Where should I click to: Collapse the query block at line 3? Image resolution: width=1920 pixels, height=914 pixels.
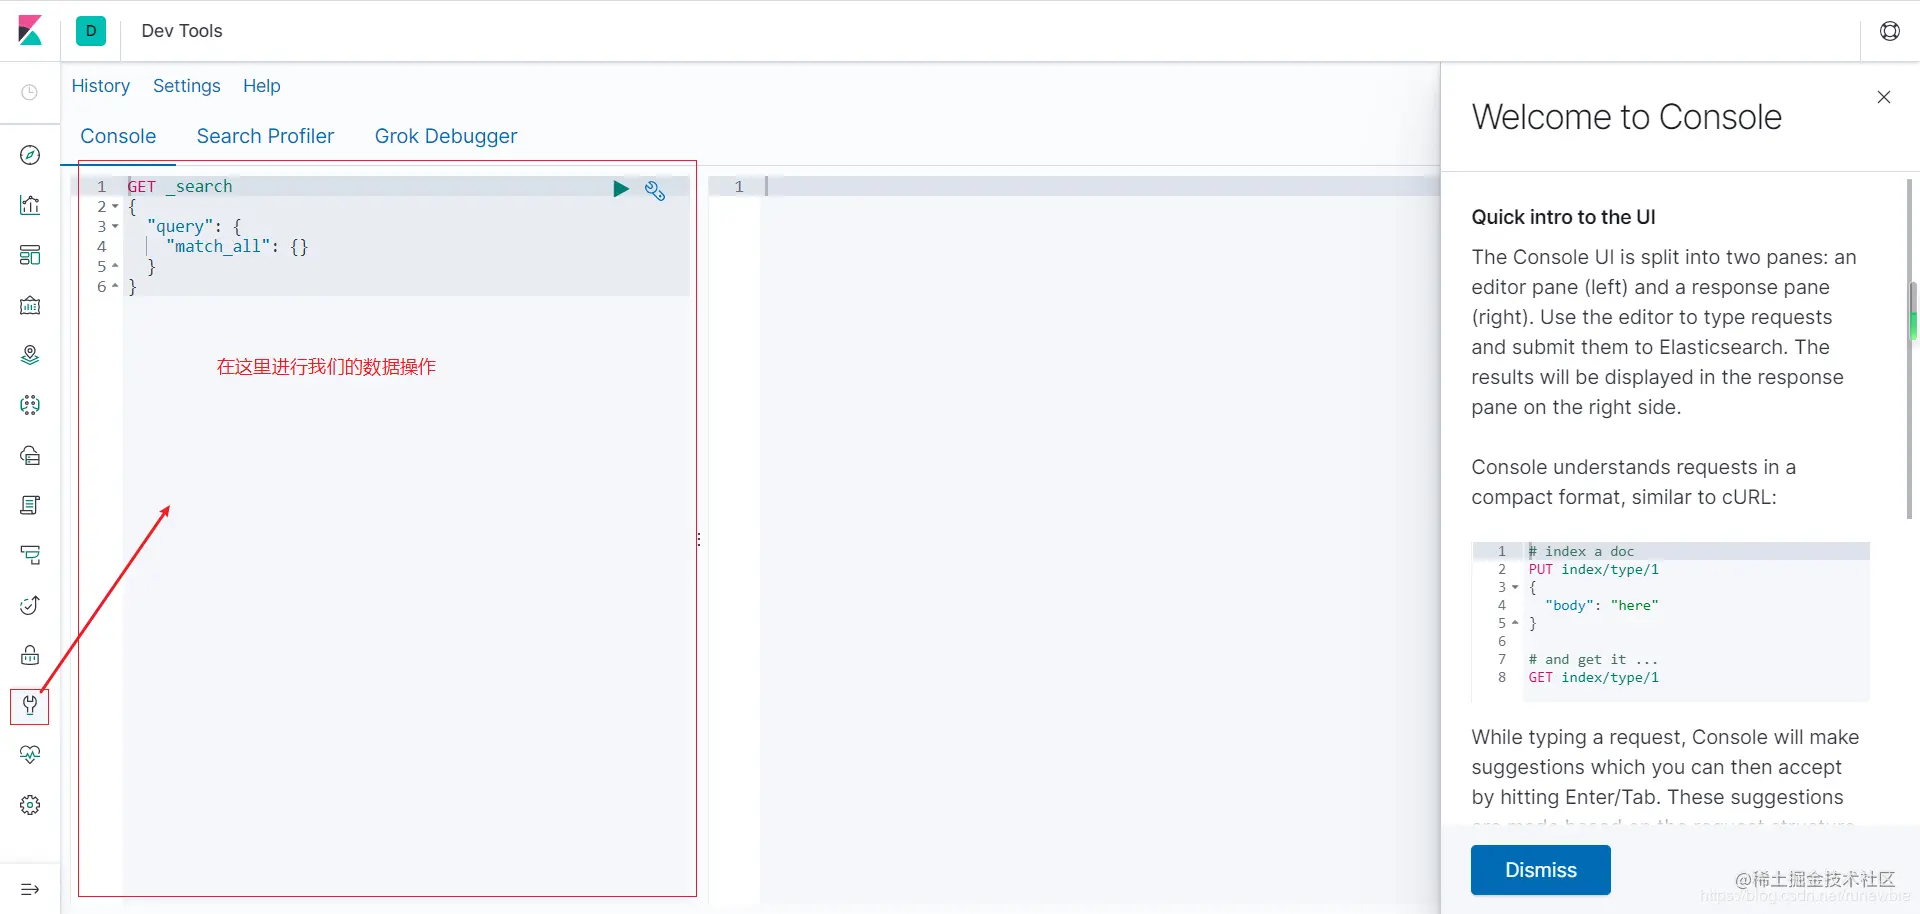[x=115, y=227]
